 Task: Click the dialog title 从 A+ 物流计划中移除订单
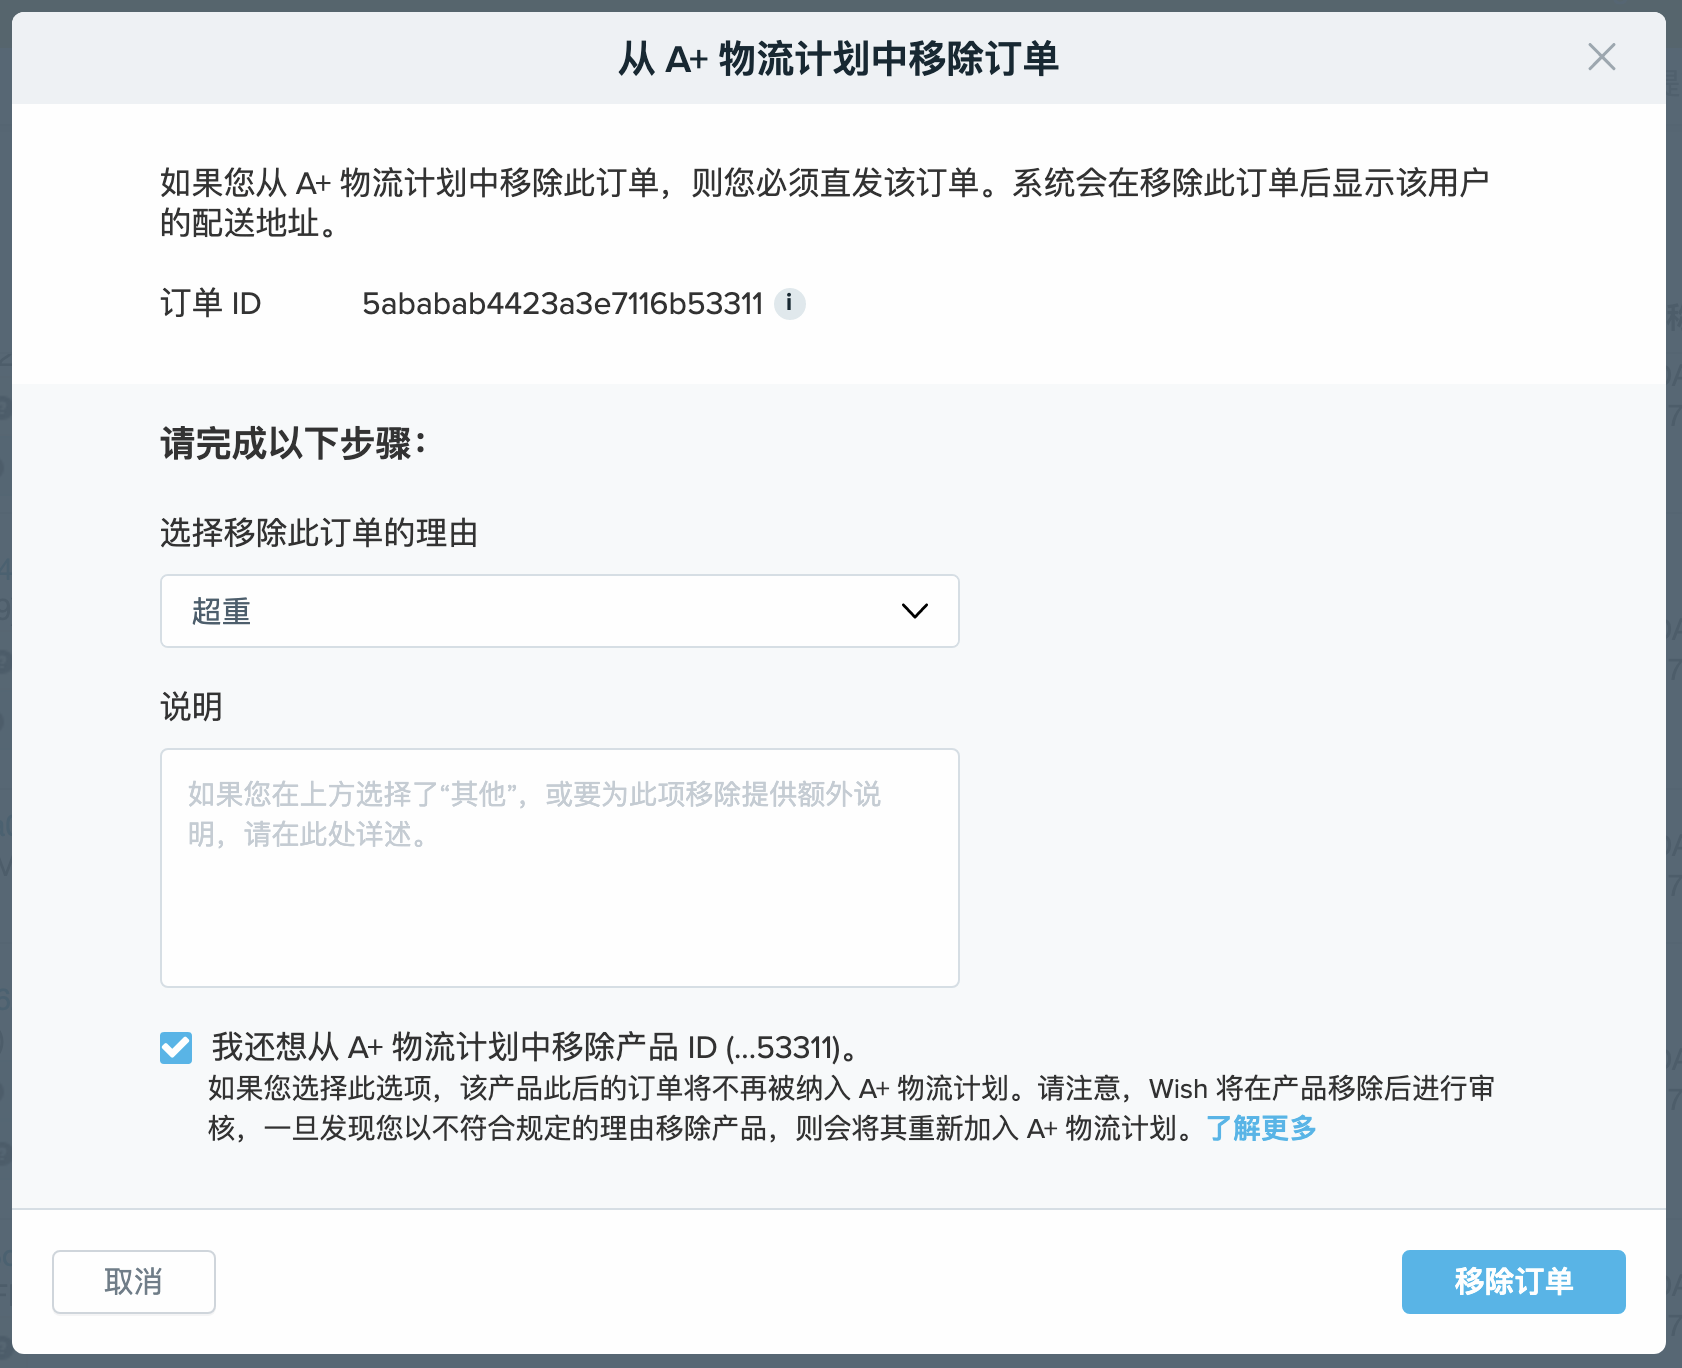pyautogui.click(x=838, y=59)
